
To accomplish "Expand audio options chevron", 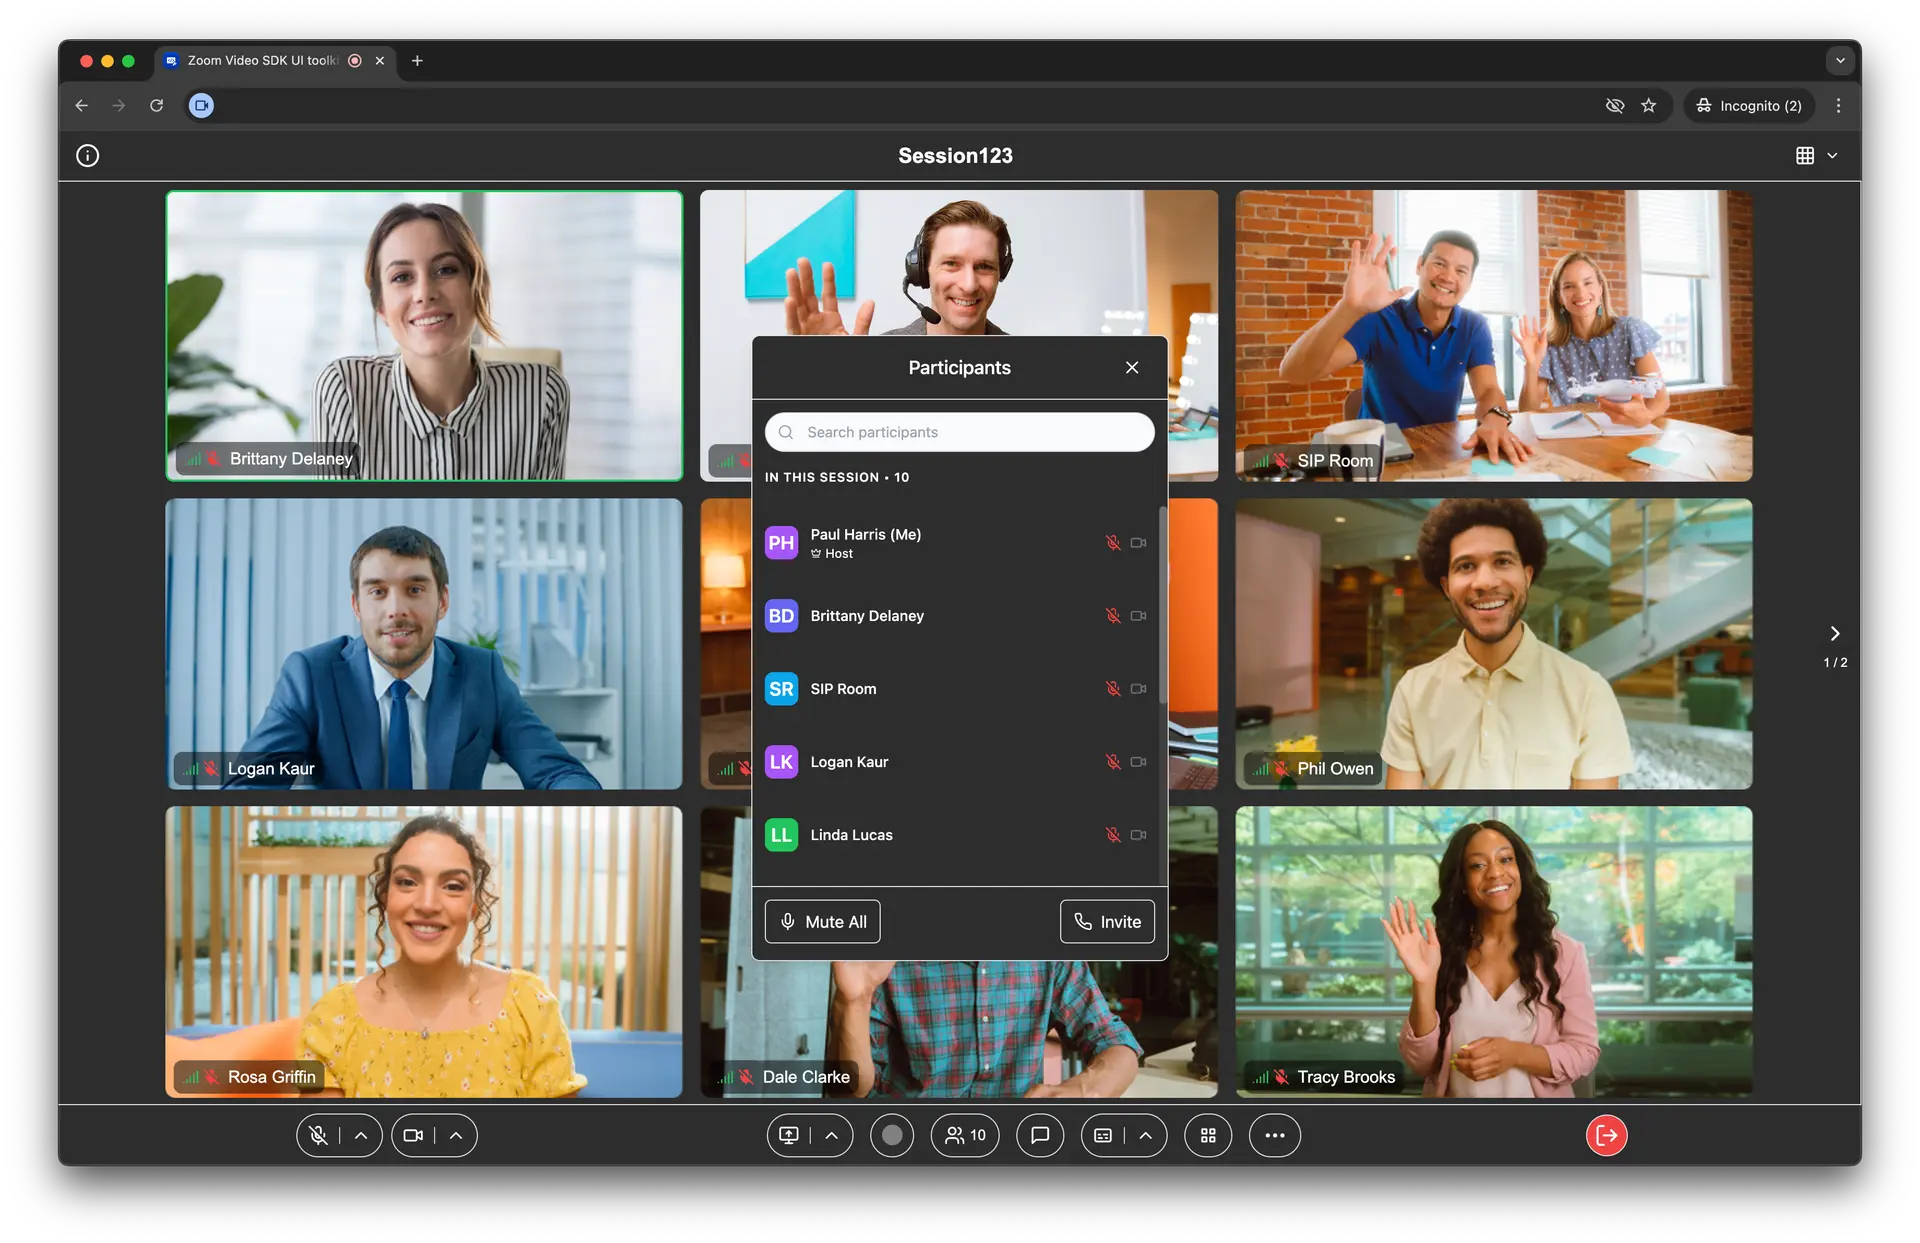I will coord(361,1135).
